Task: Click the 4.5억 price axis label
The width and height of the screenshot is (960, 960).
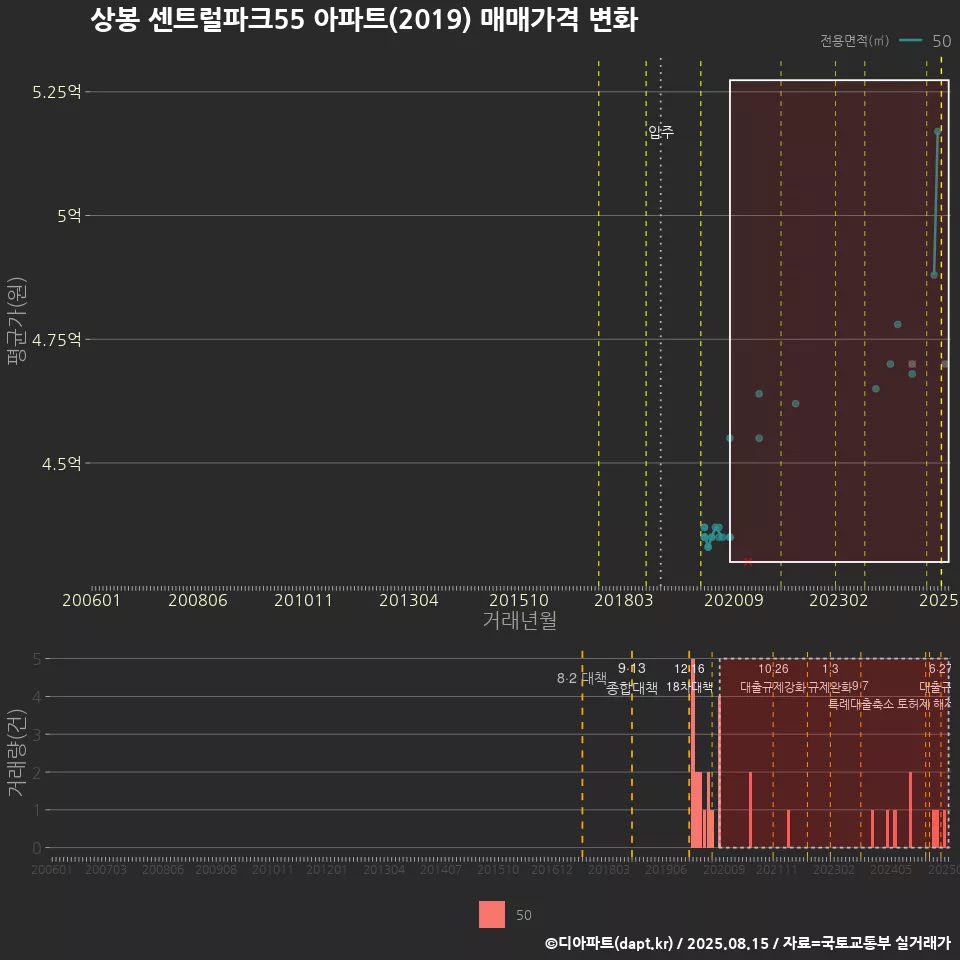Action: (61, 463)
